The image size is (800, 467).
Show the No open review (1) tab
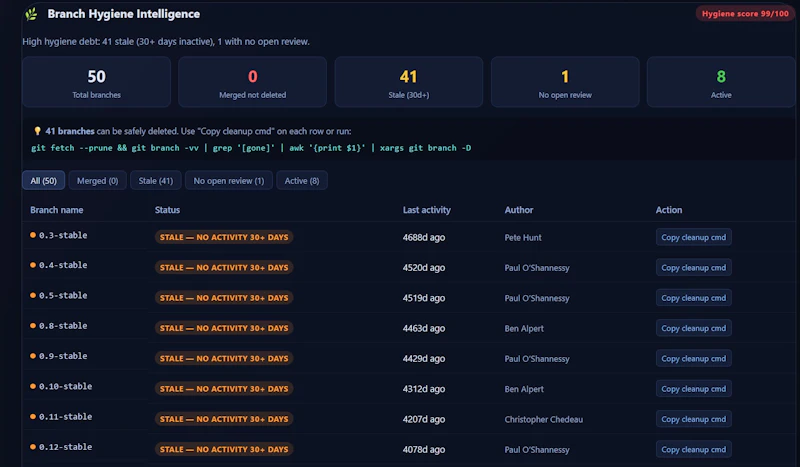[x=229, y=181]
